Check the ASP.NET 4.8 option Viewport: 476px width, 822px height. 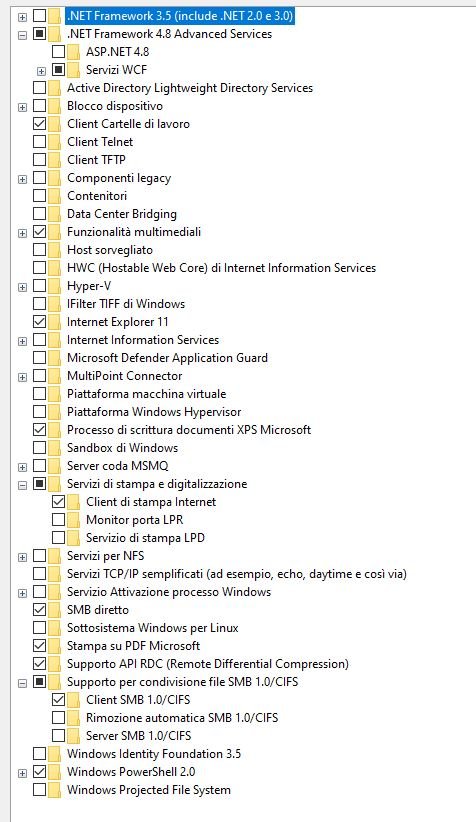point(59,51)
